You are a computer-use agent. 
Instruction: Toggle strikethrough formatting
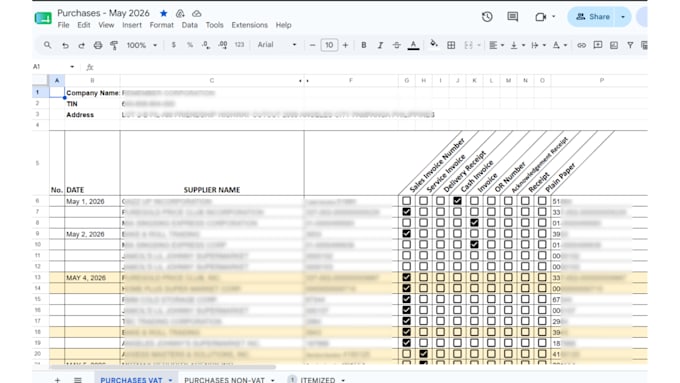[x=396, y=45]
